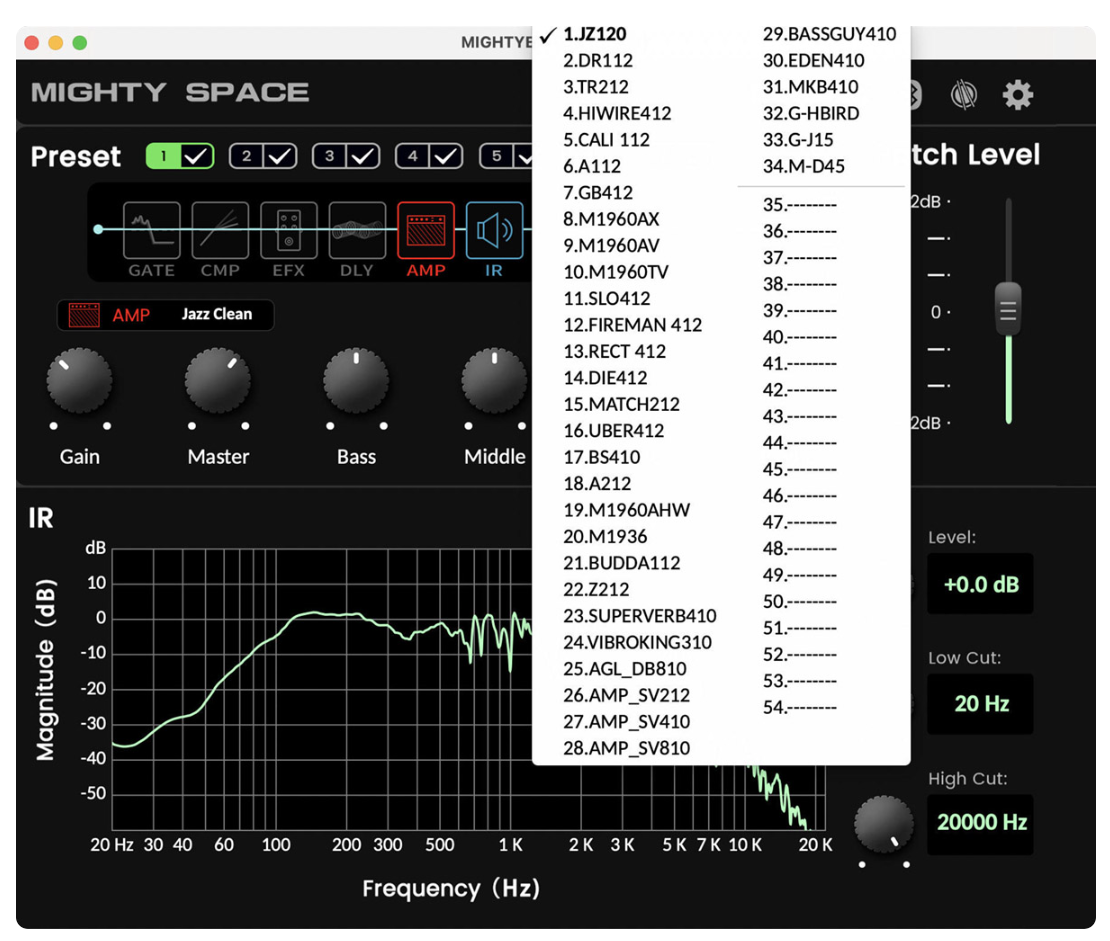Select the AMP block in signal chain
The width and height of the screenshot is (1110, 941).
(x=426, y=231)
